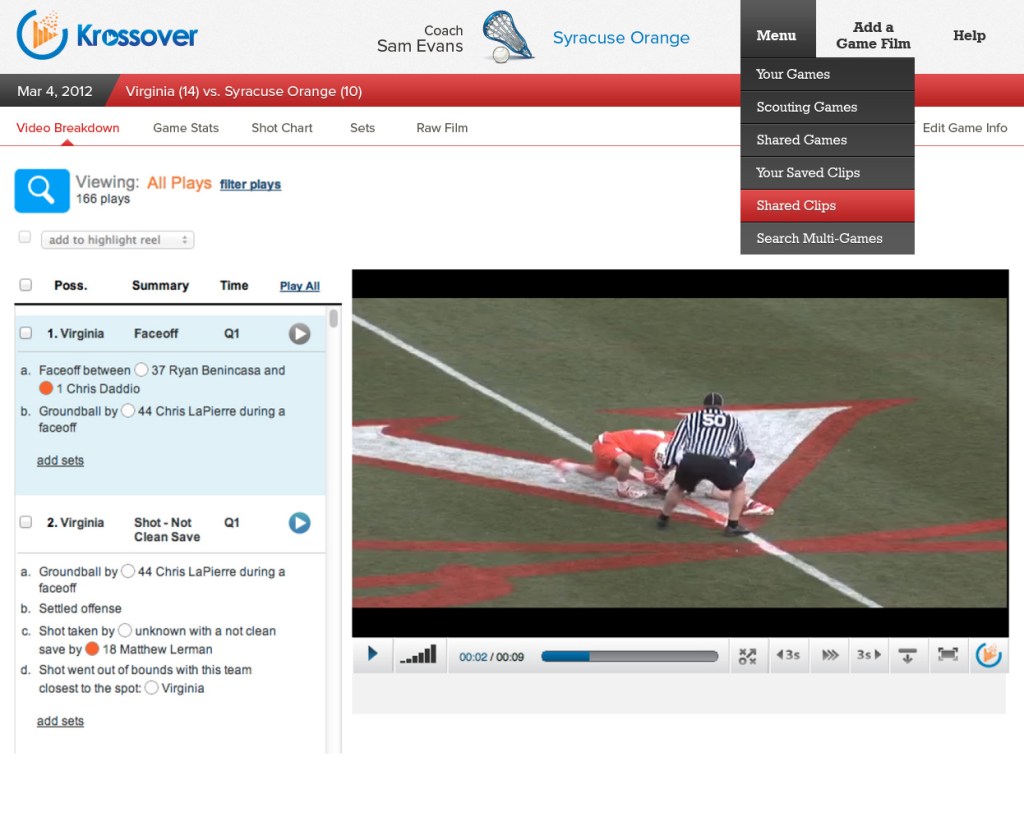Click add sets under play 2

click(x=60, y=721)
